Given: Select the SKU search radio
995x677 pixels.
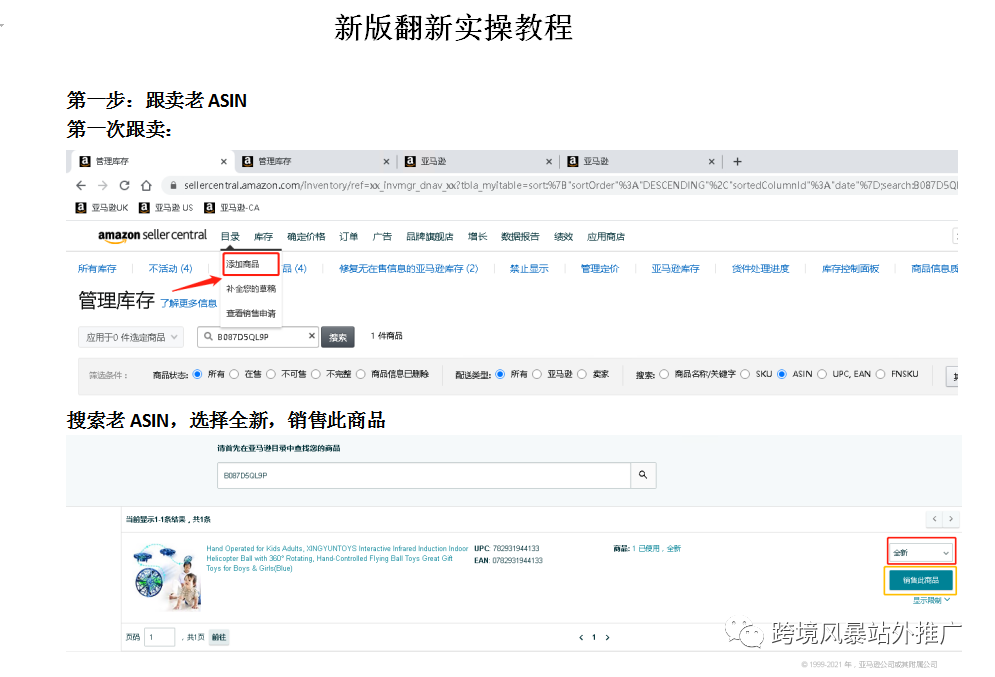Looking at the screenshot, I should [745, 374].
